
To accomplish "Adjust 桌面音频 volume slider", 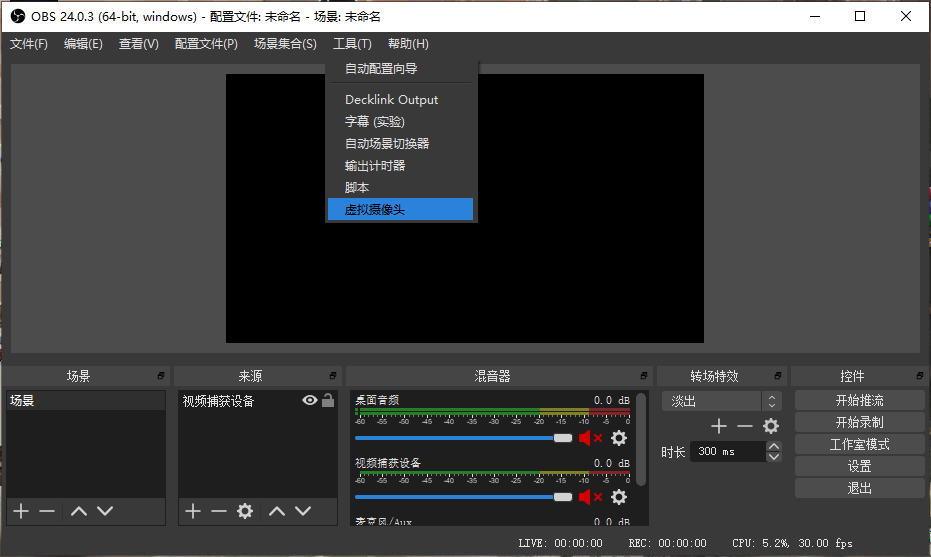I will click(463, 438).
